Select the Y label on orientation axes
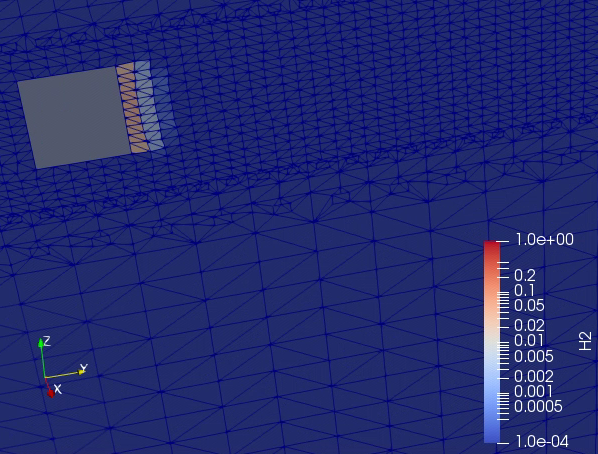This screenshot has width=598, height=454. click(x=84, y=368)
